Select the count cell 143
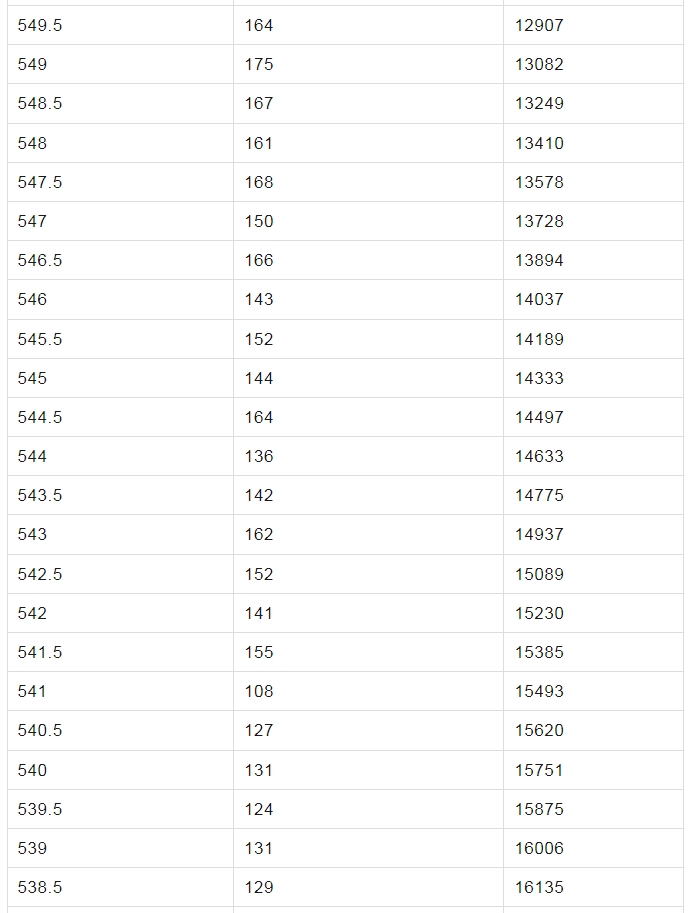The width and height of the screenshot is (688, 913). point(259,299)
